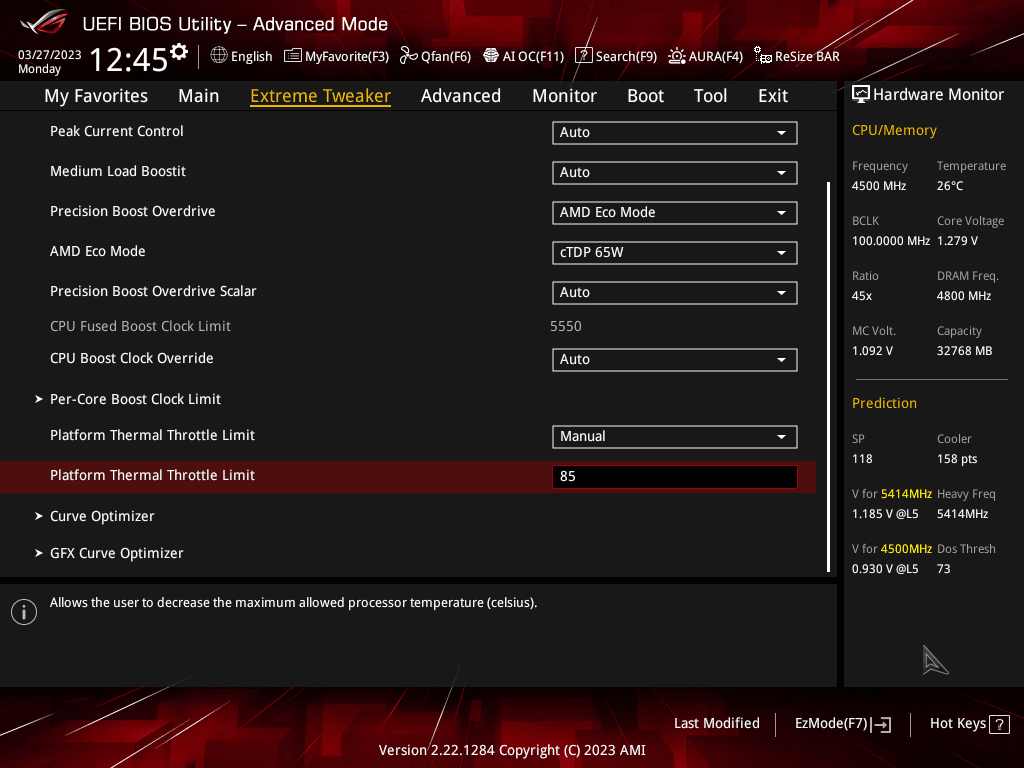Open CPU Boost Clock Override dropdown

(675, 360)
